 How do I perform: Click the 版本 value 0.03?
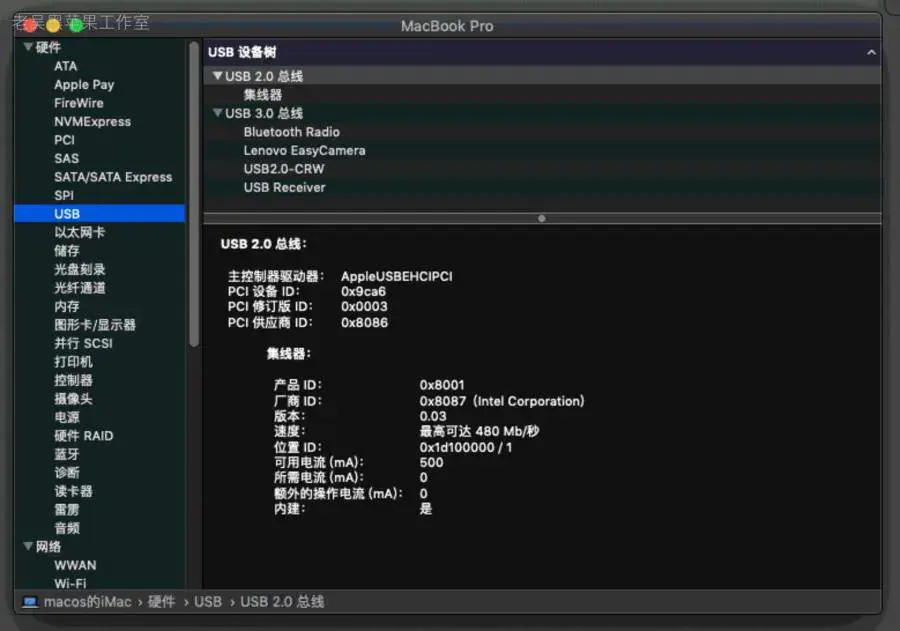[433, 416]
